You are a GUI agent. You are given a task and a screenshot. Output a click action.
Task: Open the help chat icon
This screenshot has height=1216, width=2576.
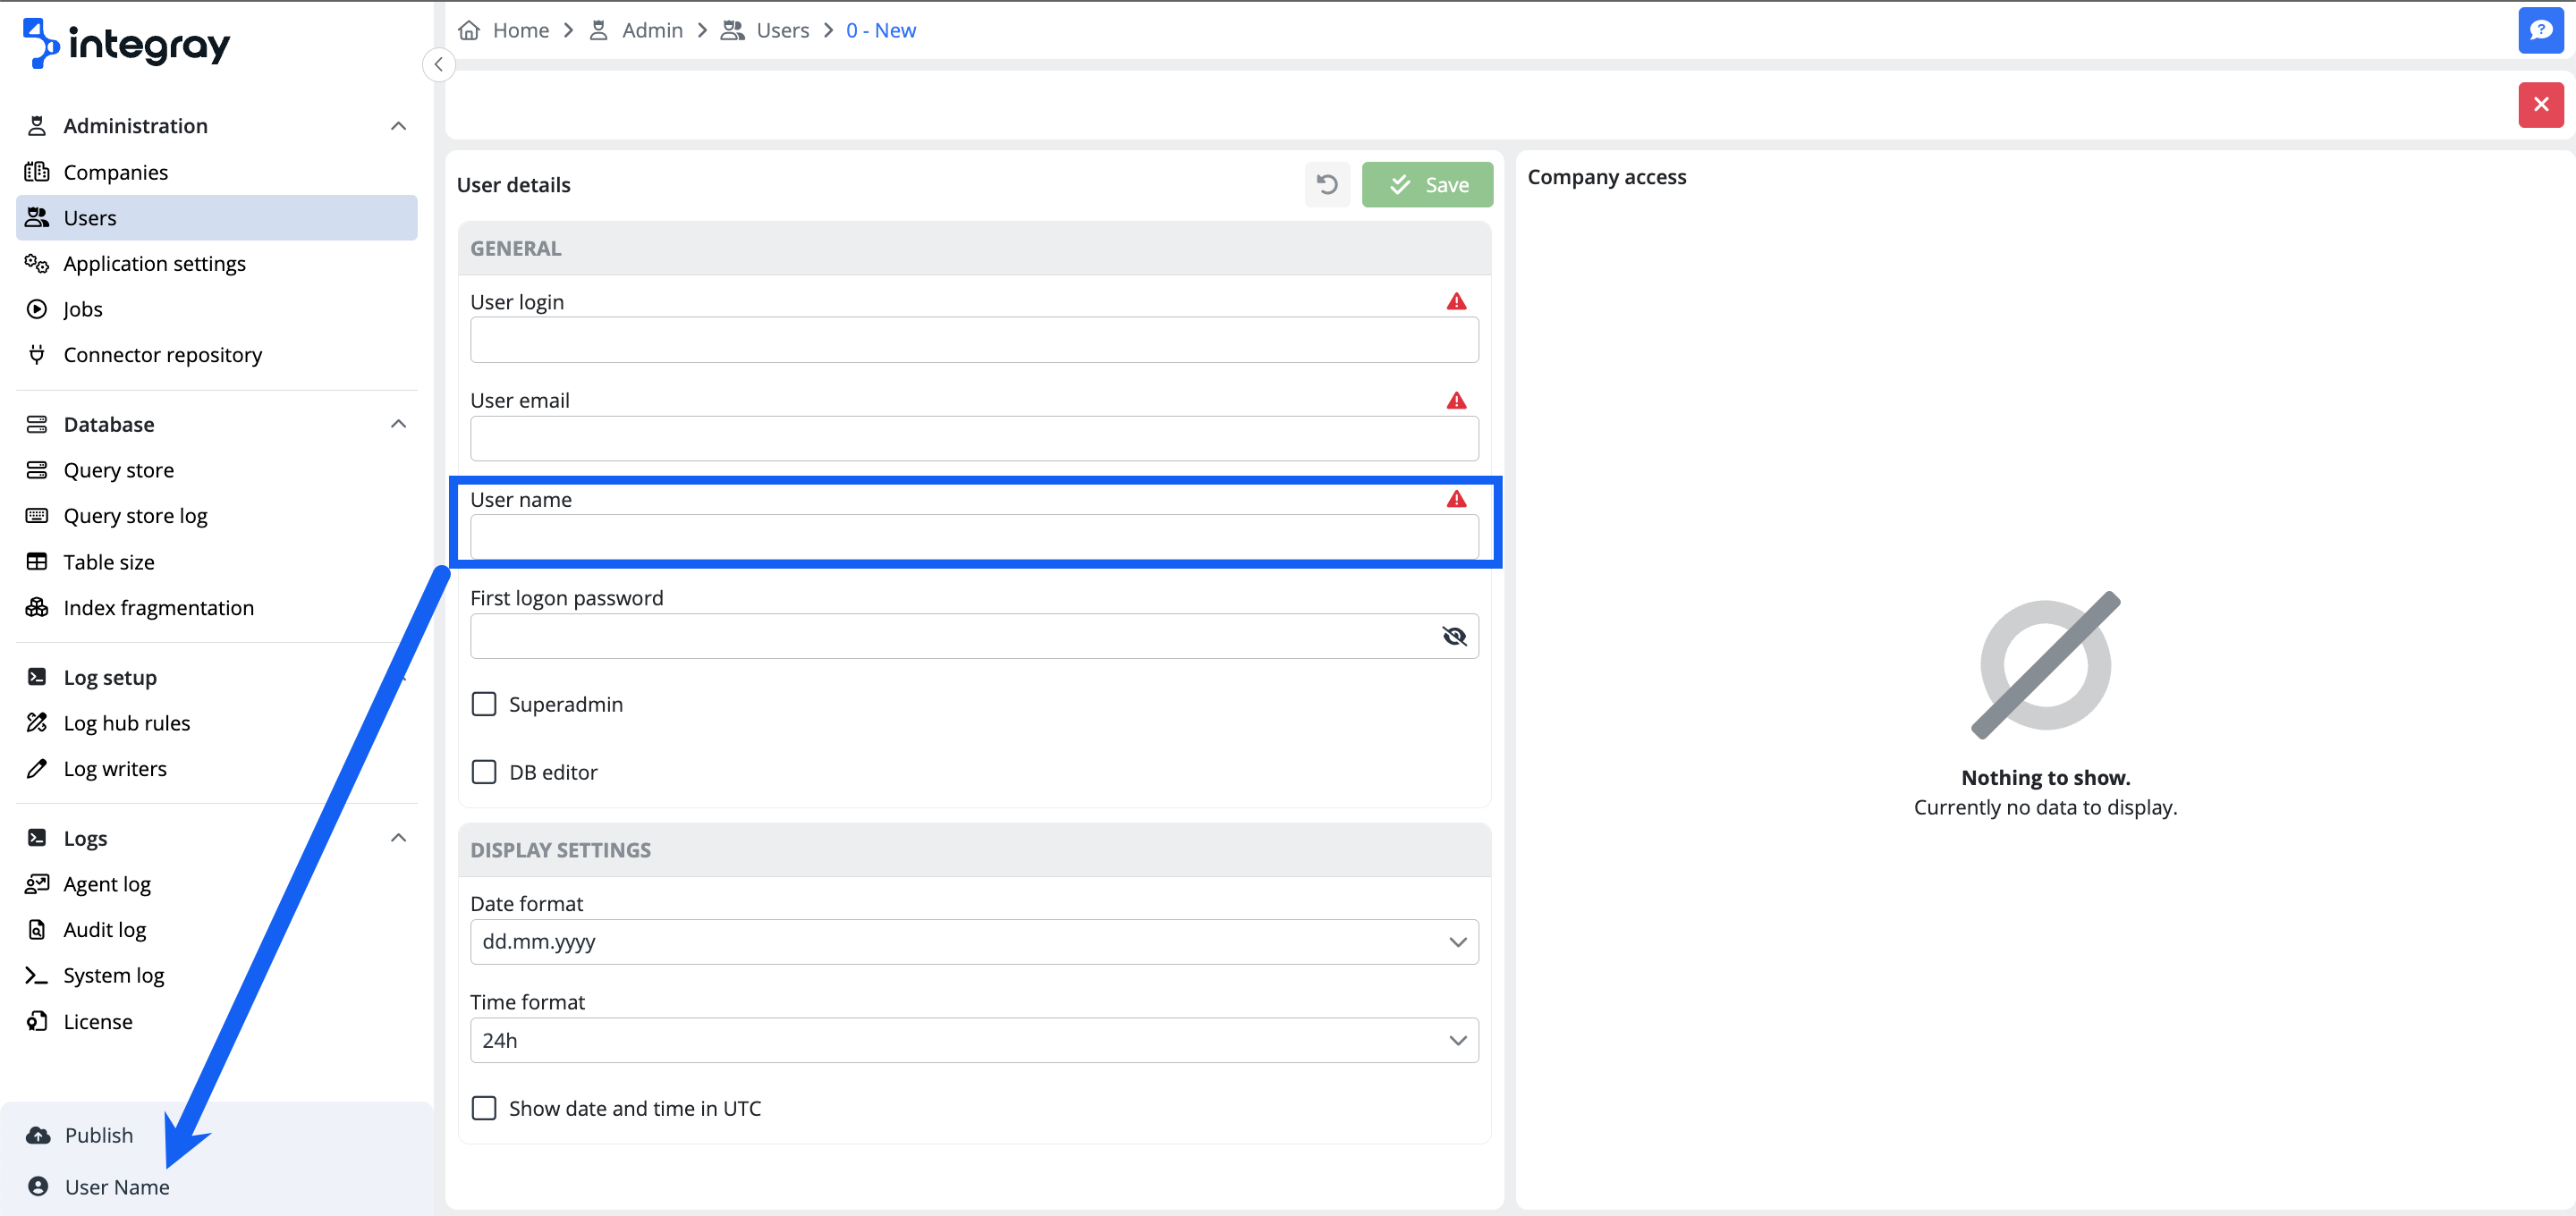(x=2540, y=30)
